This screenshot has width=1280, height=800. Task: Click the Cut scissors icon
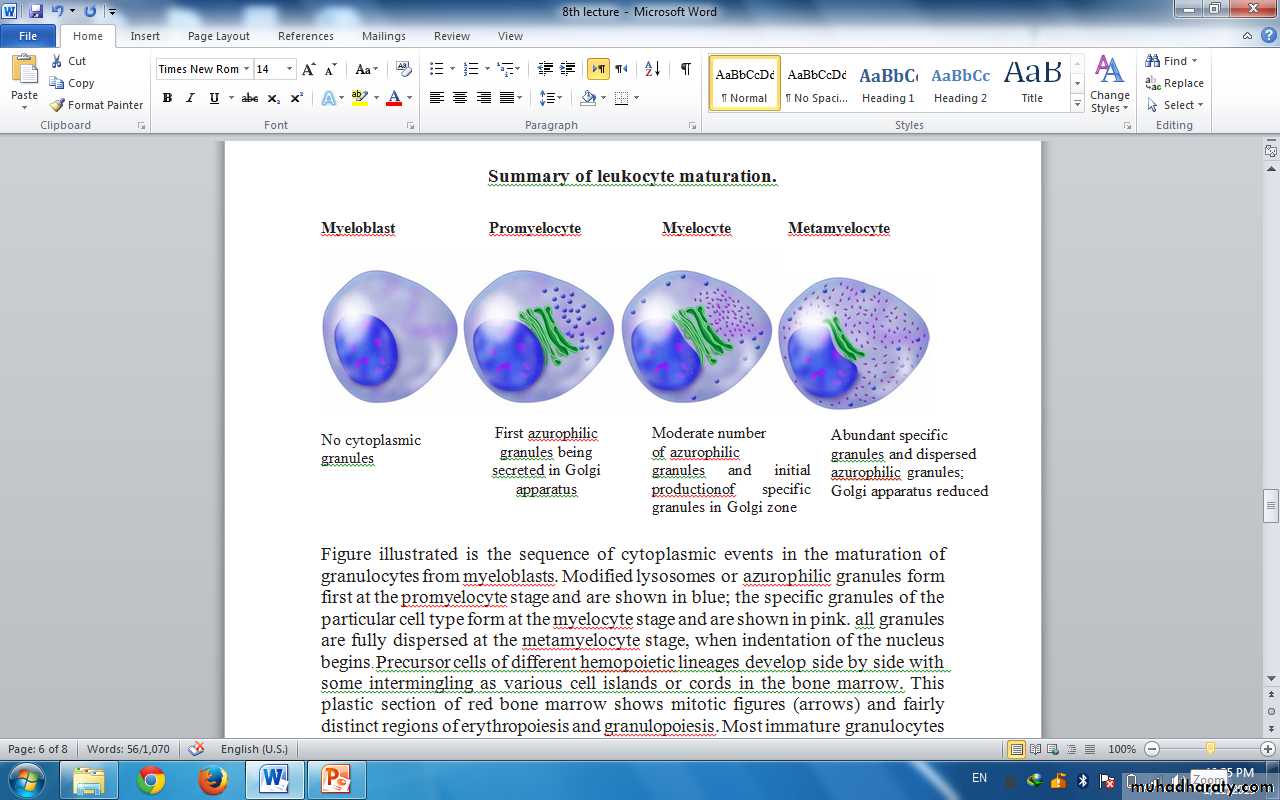pos(57,61)
